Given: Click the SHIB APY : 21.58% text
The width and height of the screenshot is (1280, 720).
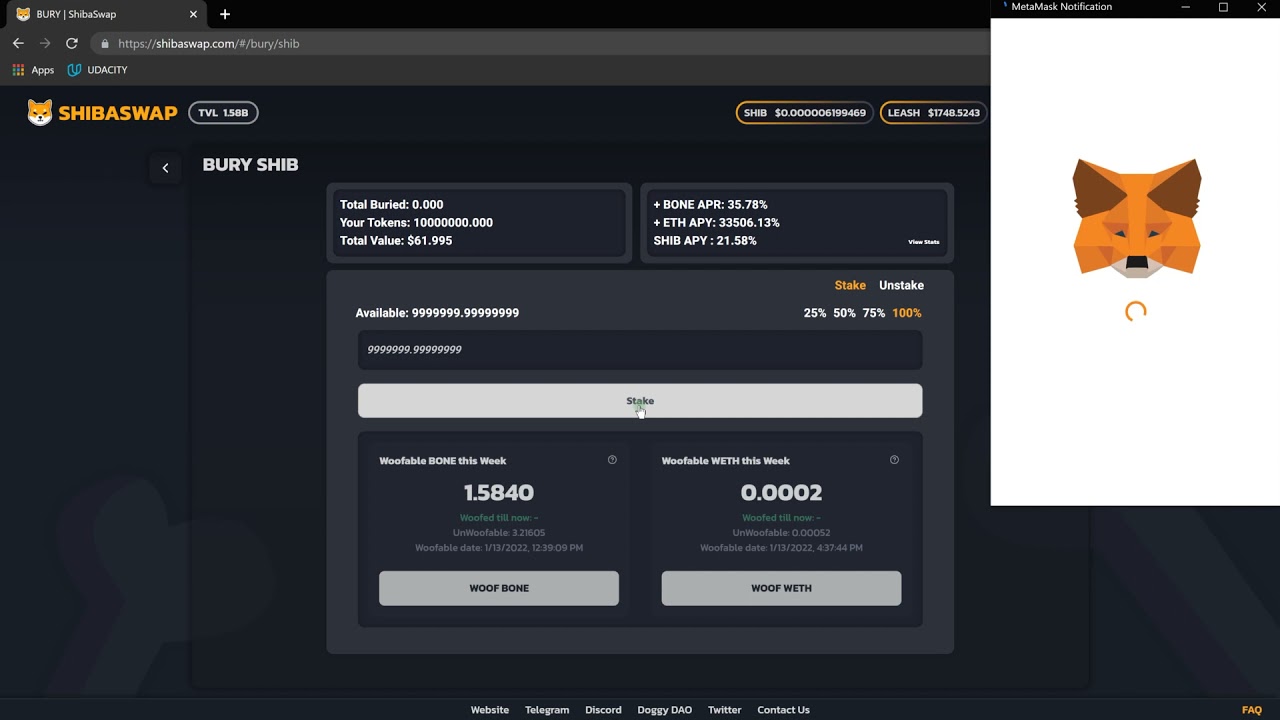Looking at the screenshot, I should tap(705, 241).
